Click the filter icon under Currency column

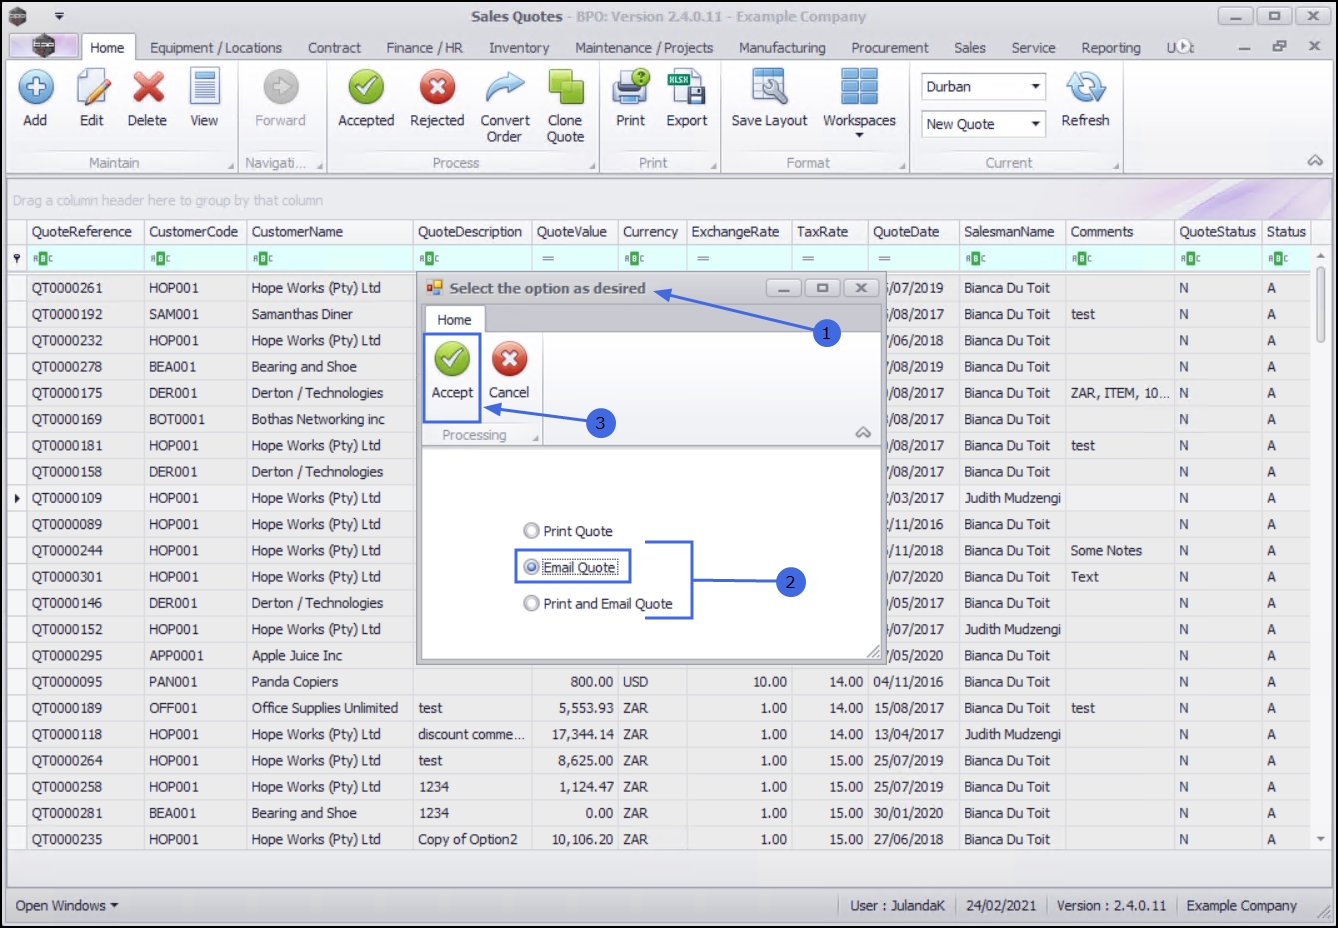click(x=634, y=259)
